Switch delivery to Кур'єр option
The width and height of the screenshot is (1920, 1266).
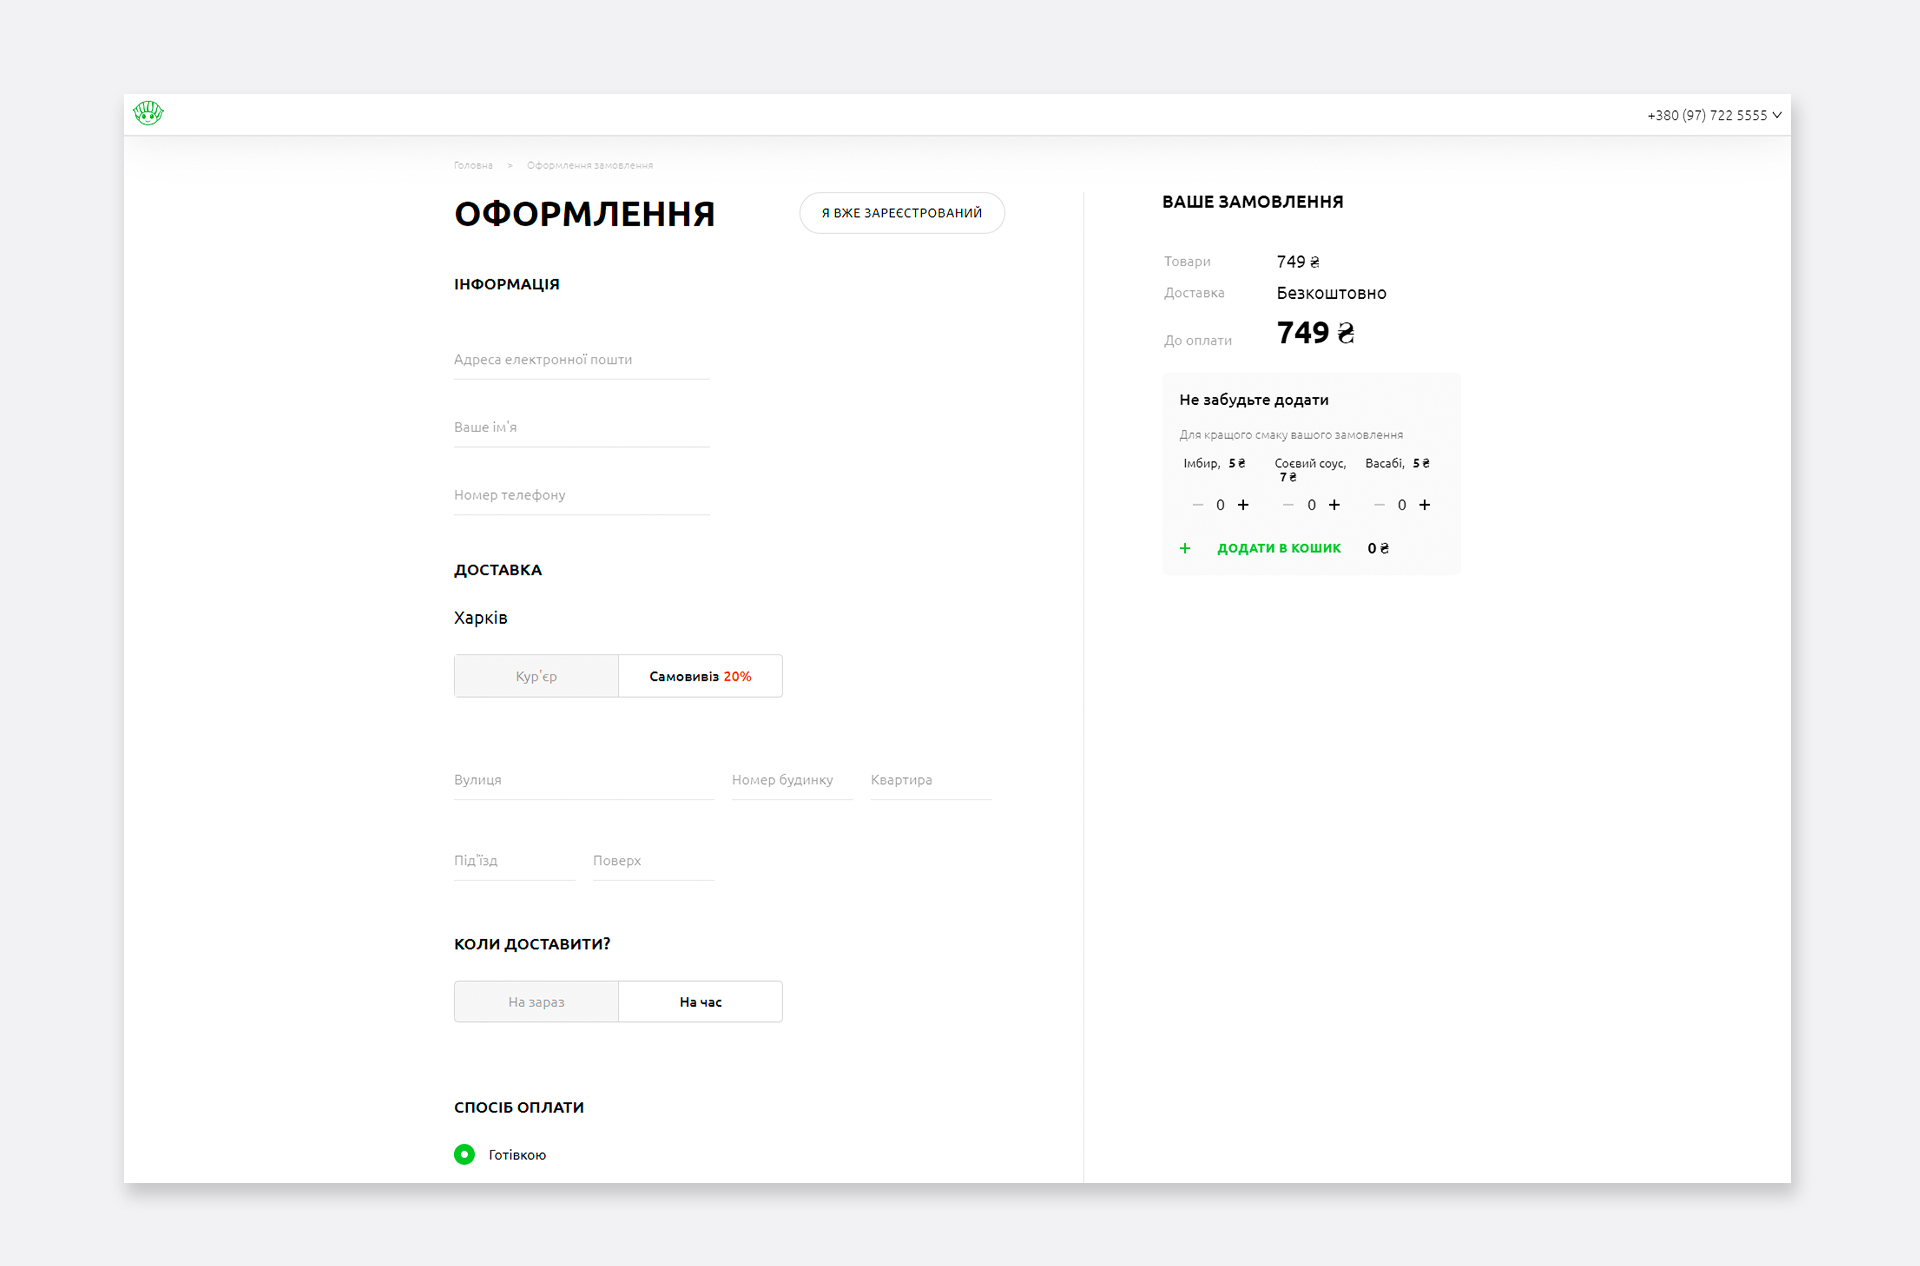coord(536,676)
